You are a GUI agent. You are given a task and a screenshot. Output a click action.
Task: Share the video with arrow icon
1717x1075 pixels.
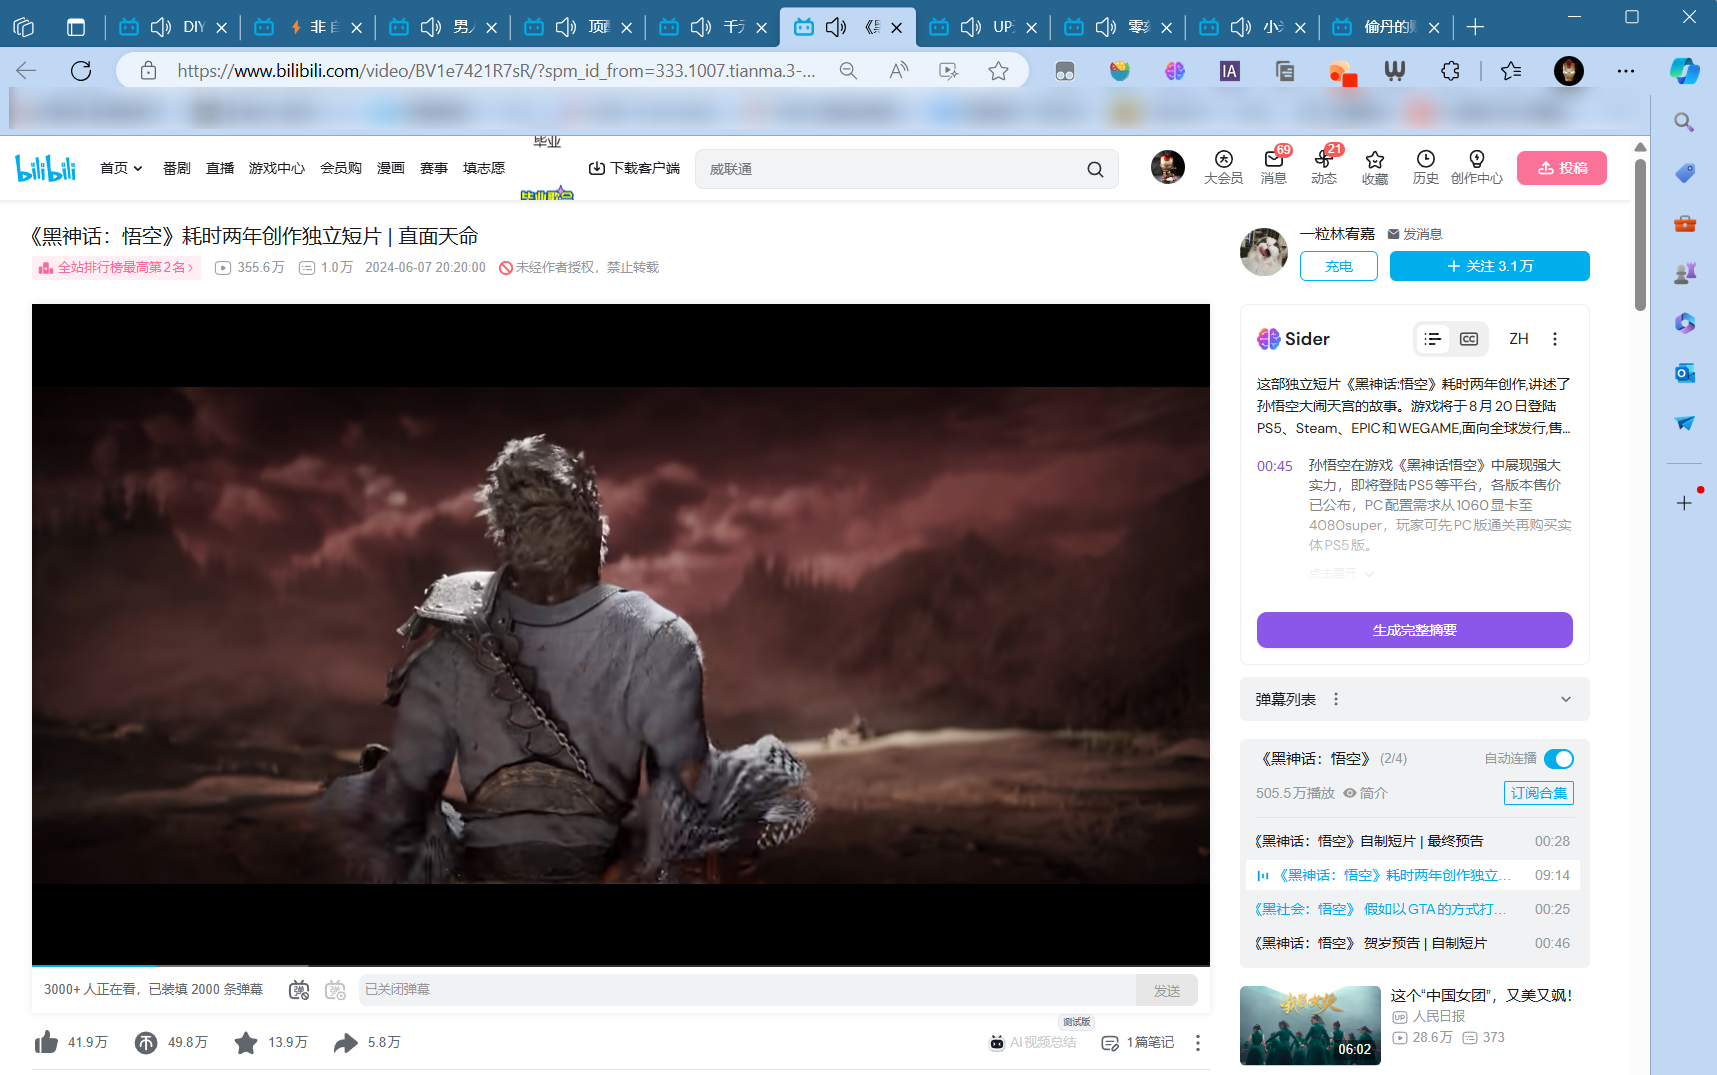coord(345,1043)
